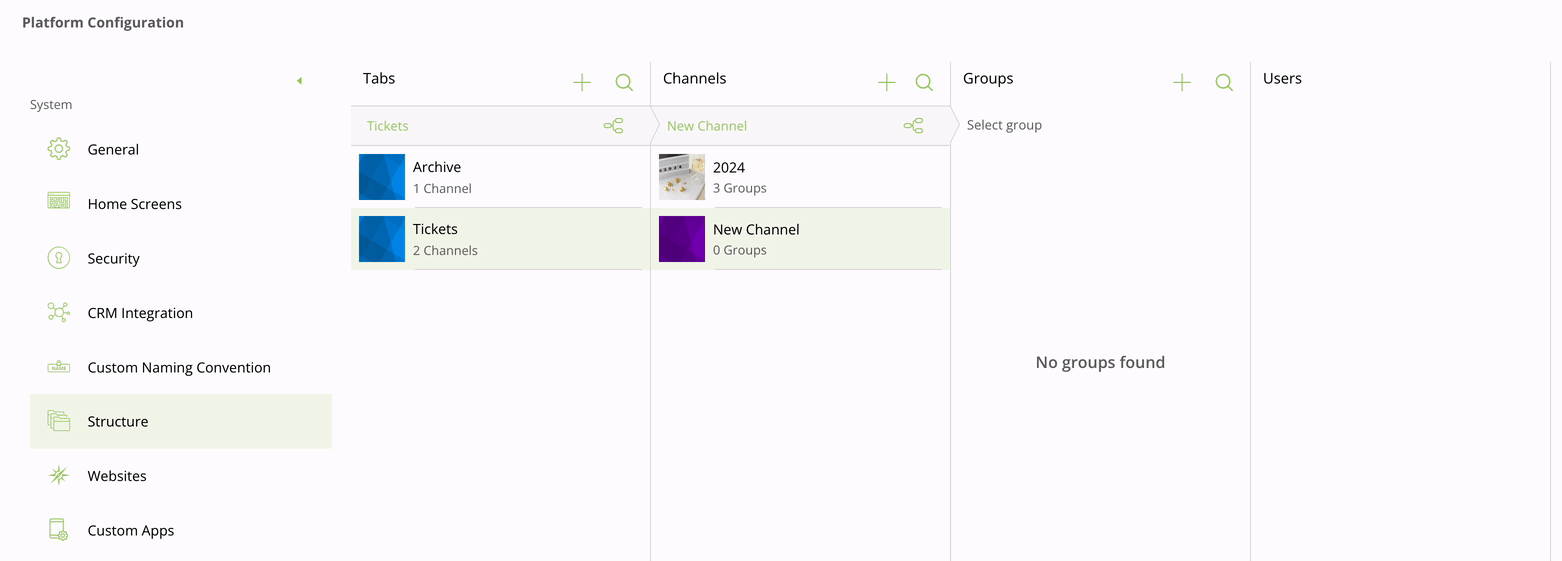Select the Archive tab row

coord(500,177)
